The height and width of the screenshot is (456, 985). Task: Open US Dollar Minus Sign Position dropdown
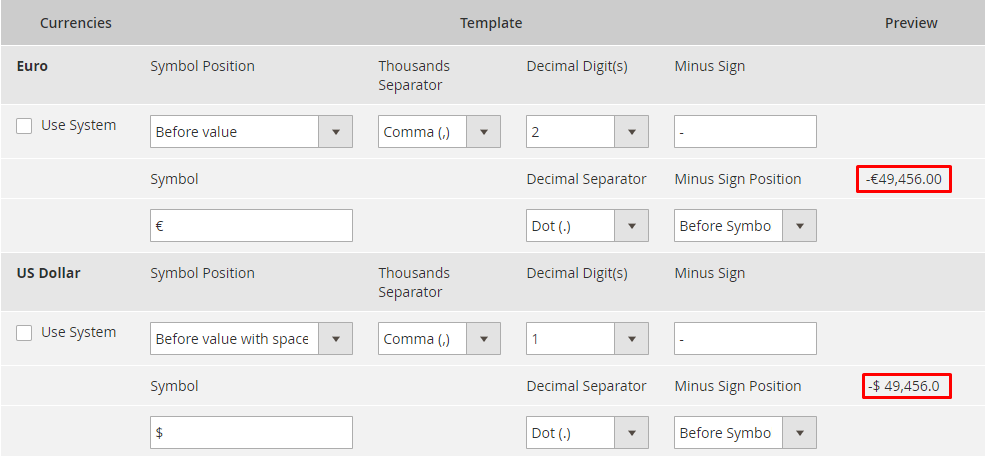745,433
